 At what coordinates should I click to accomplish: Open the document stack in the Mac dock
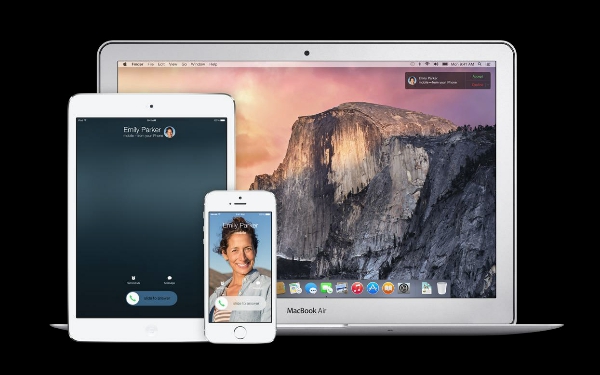(427, 288)
